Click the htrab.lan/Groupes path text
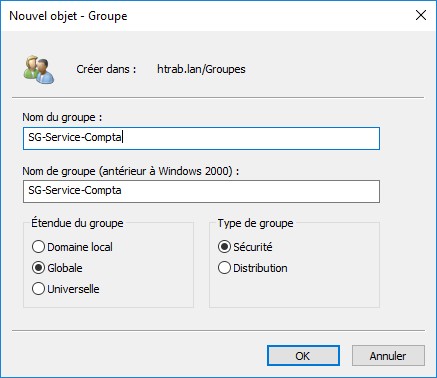The height and width of the screenshot is (378, 437). tap(201, 69)
